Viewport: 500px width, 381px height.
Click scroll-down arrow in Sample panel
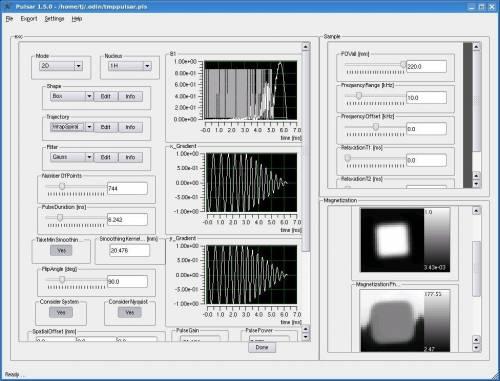coord(476,184)
